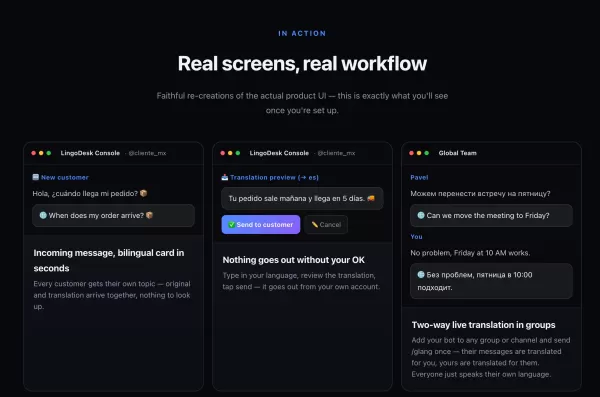This screenshot has height=397, width=600.
Task: Click the package emoji after 'llega mi pedido?'
Action: [x=143, y=193]
